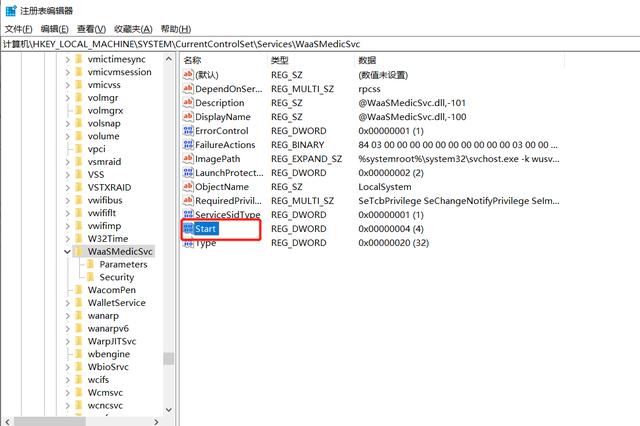Select the volmgrx folder icon
The image size is (640, 426).
79,110
